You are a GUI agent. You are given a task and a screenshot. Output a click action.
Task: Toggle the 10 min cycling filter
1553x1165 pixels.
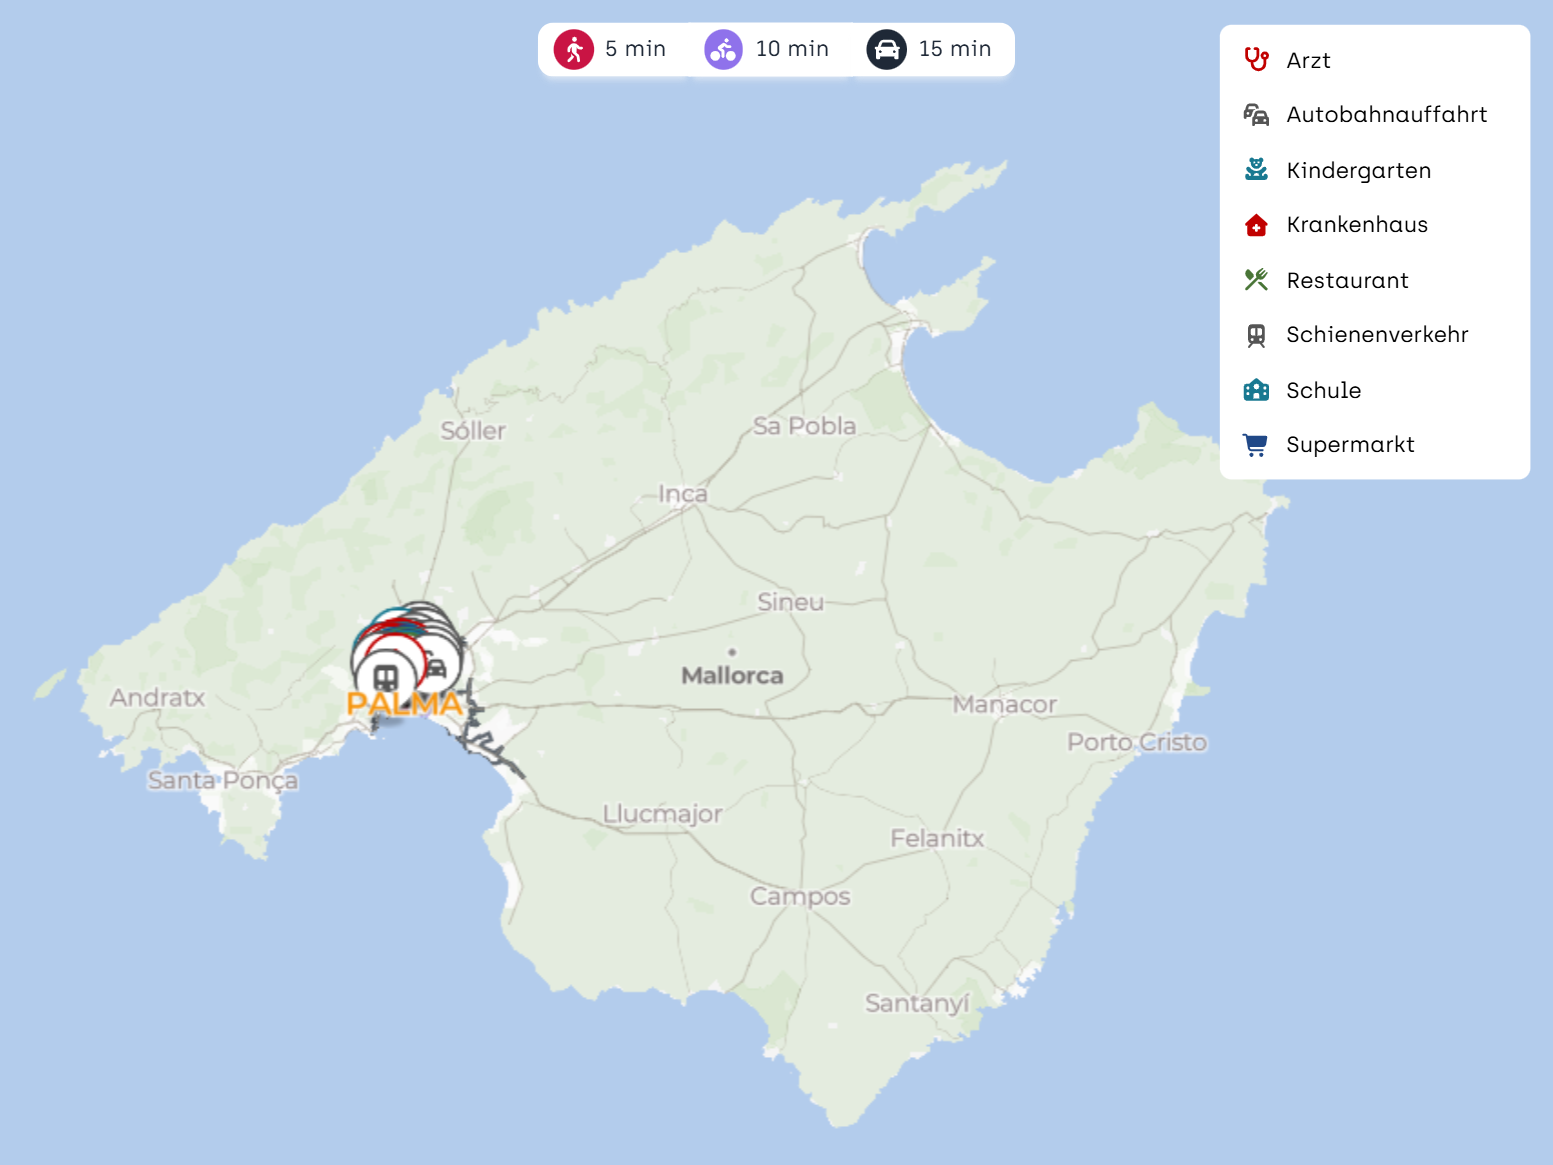pos(767,49)
